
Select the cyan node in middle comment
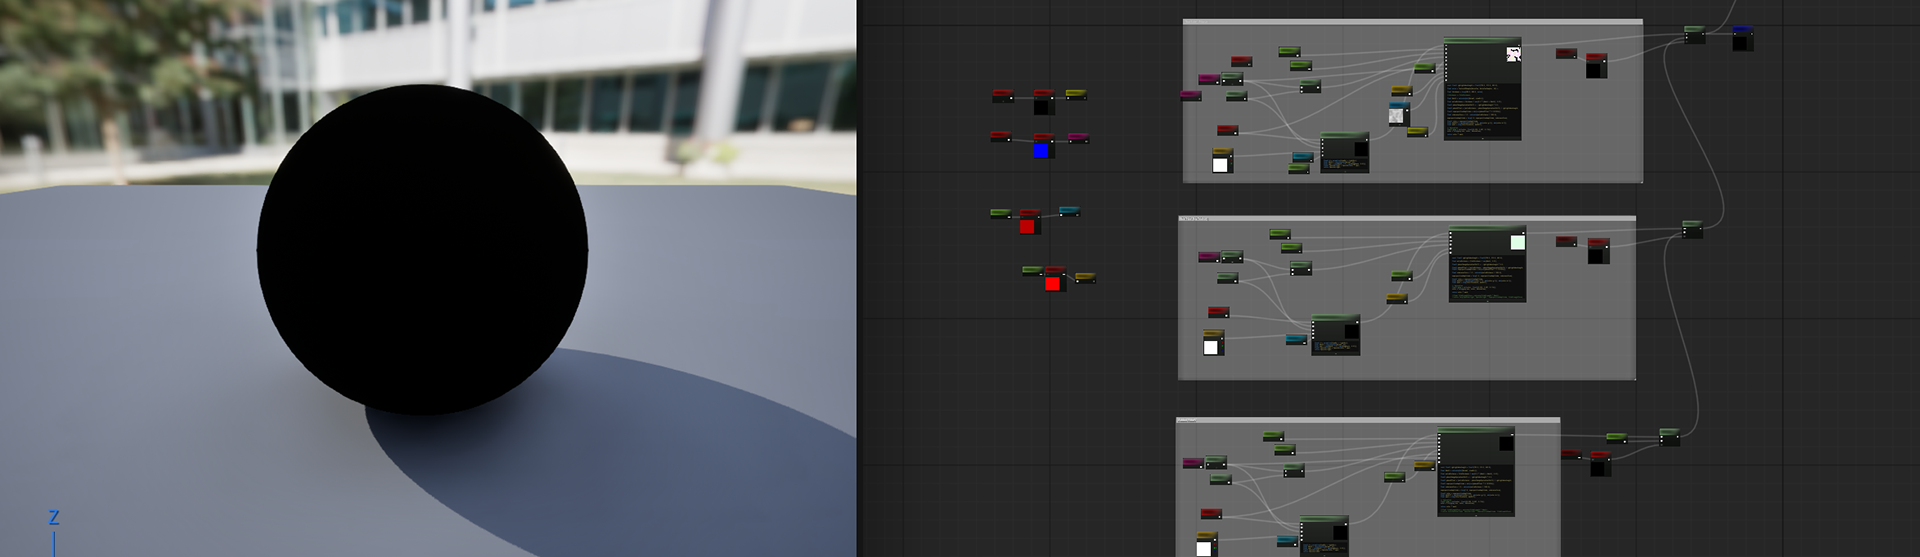tap(1296, 339)
